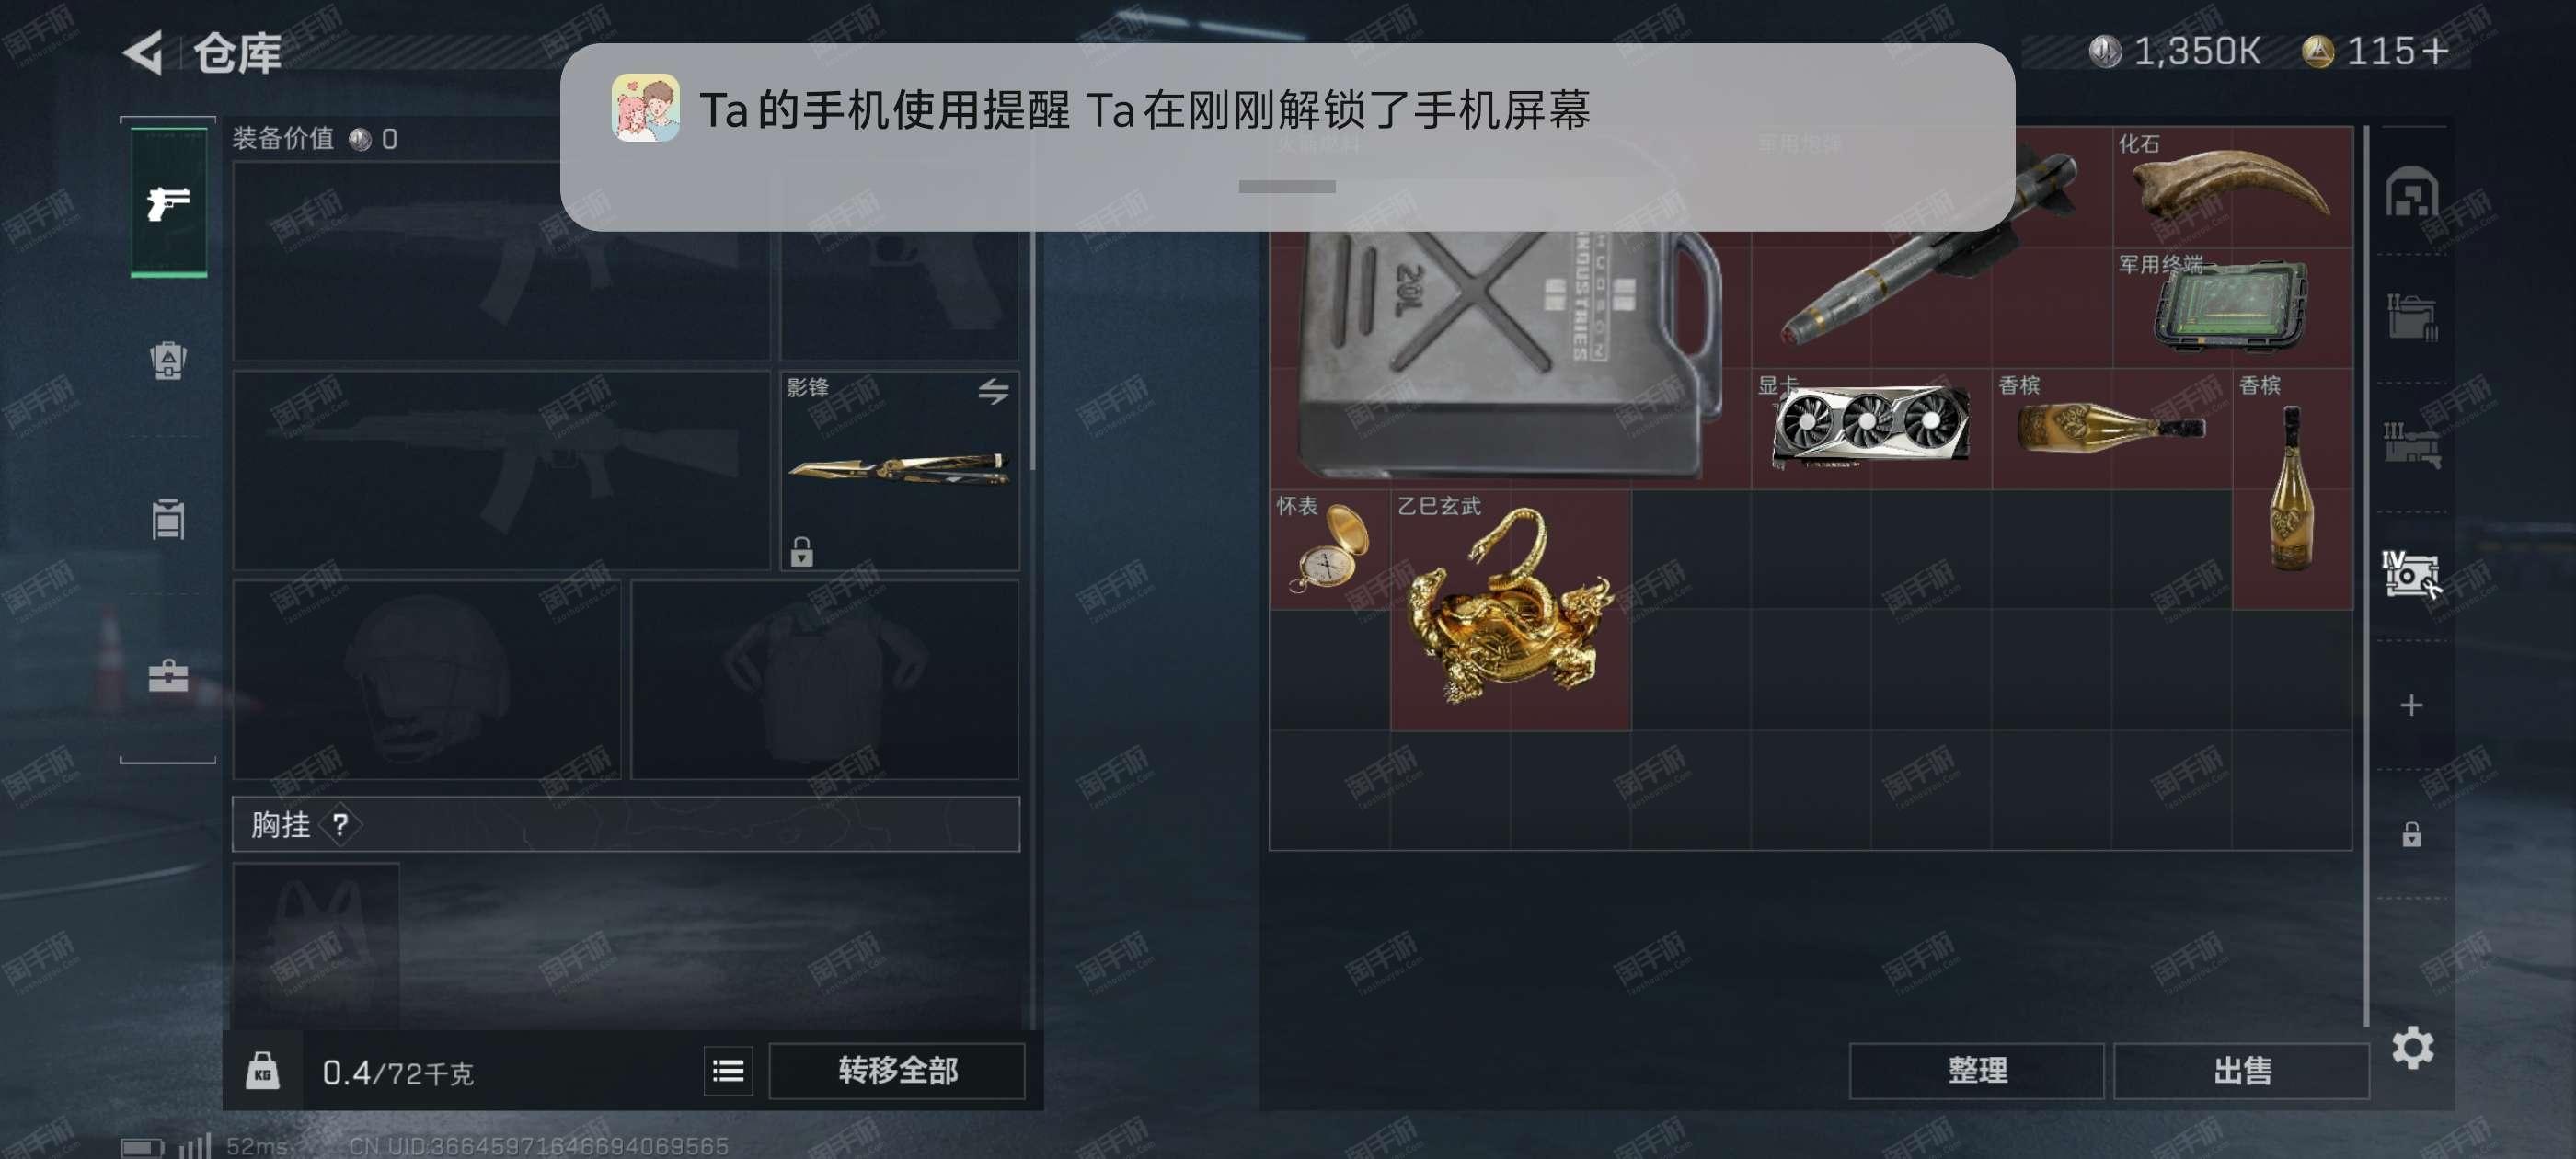Open the list view icon beside 转移全部
Image resolution: width=2576 pixels, height=1159 pixels.
pyautogui.click(x=727, y=1071)
